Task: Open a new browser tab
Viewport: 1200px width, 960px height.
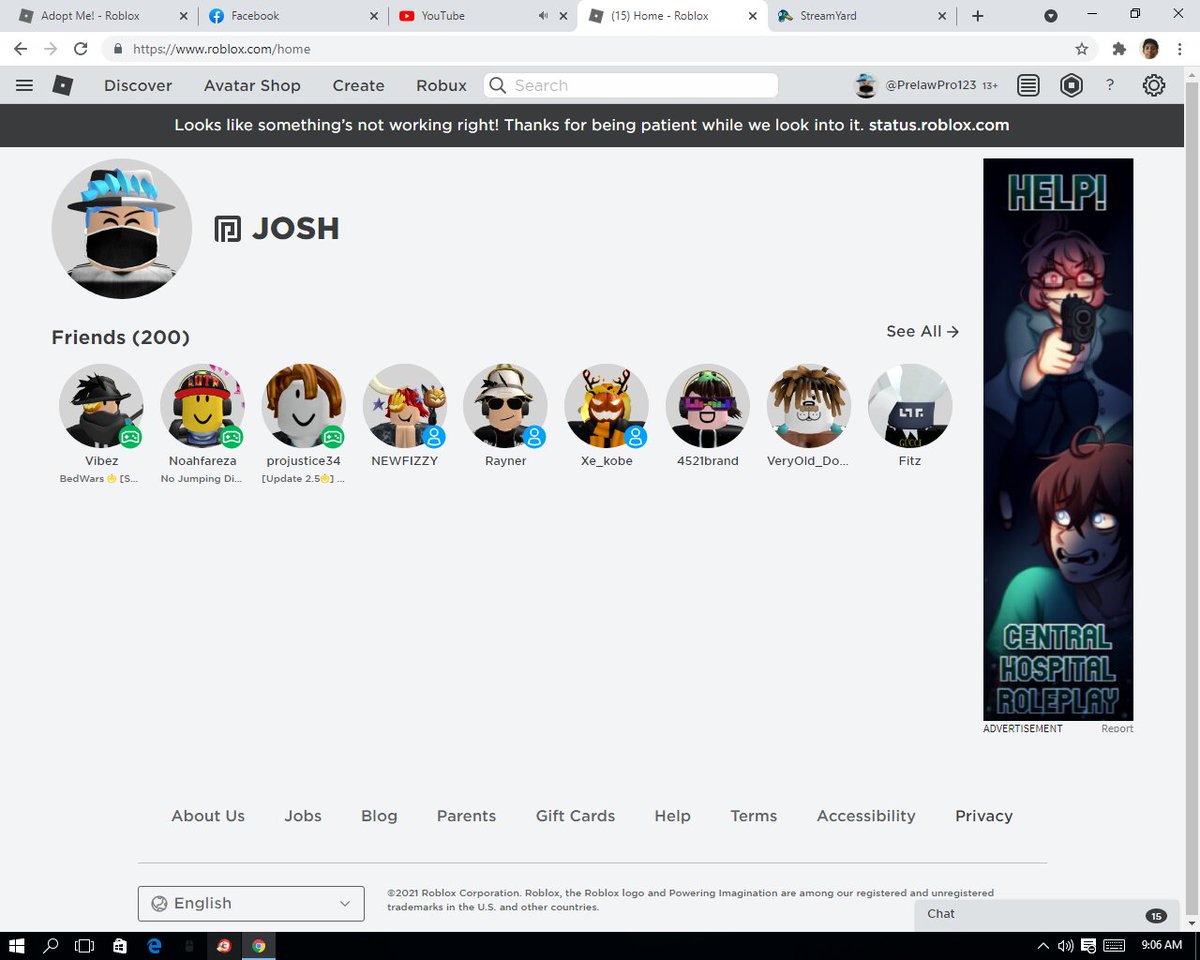Action: pyautogui.click(x=978, y=16)
